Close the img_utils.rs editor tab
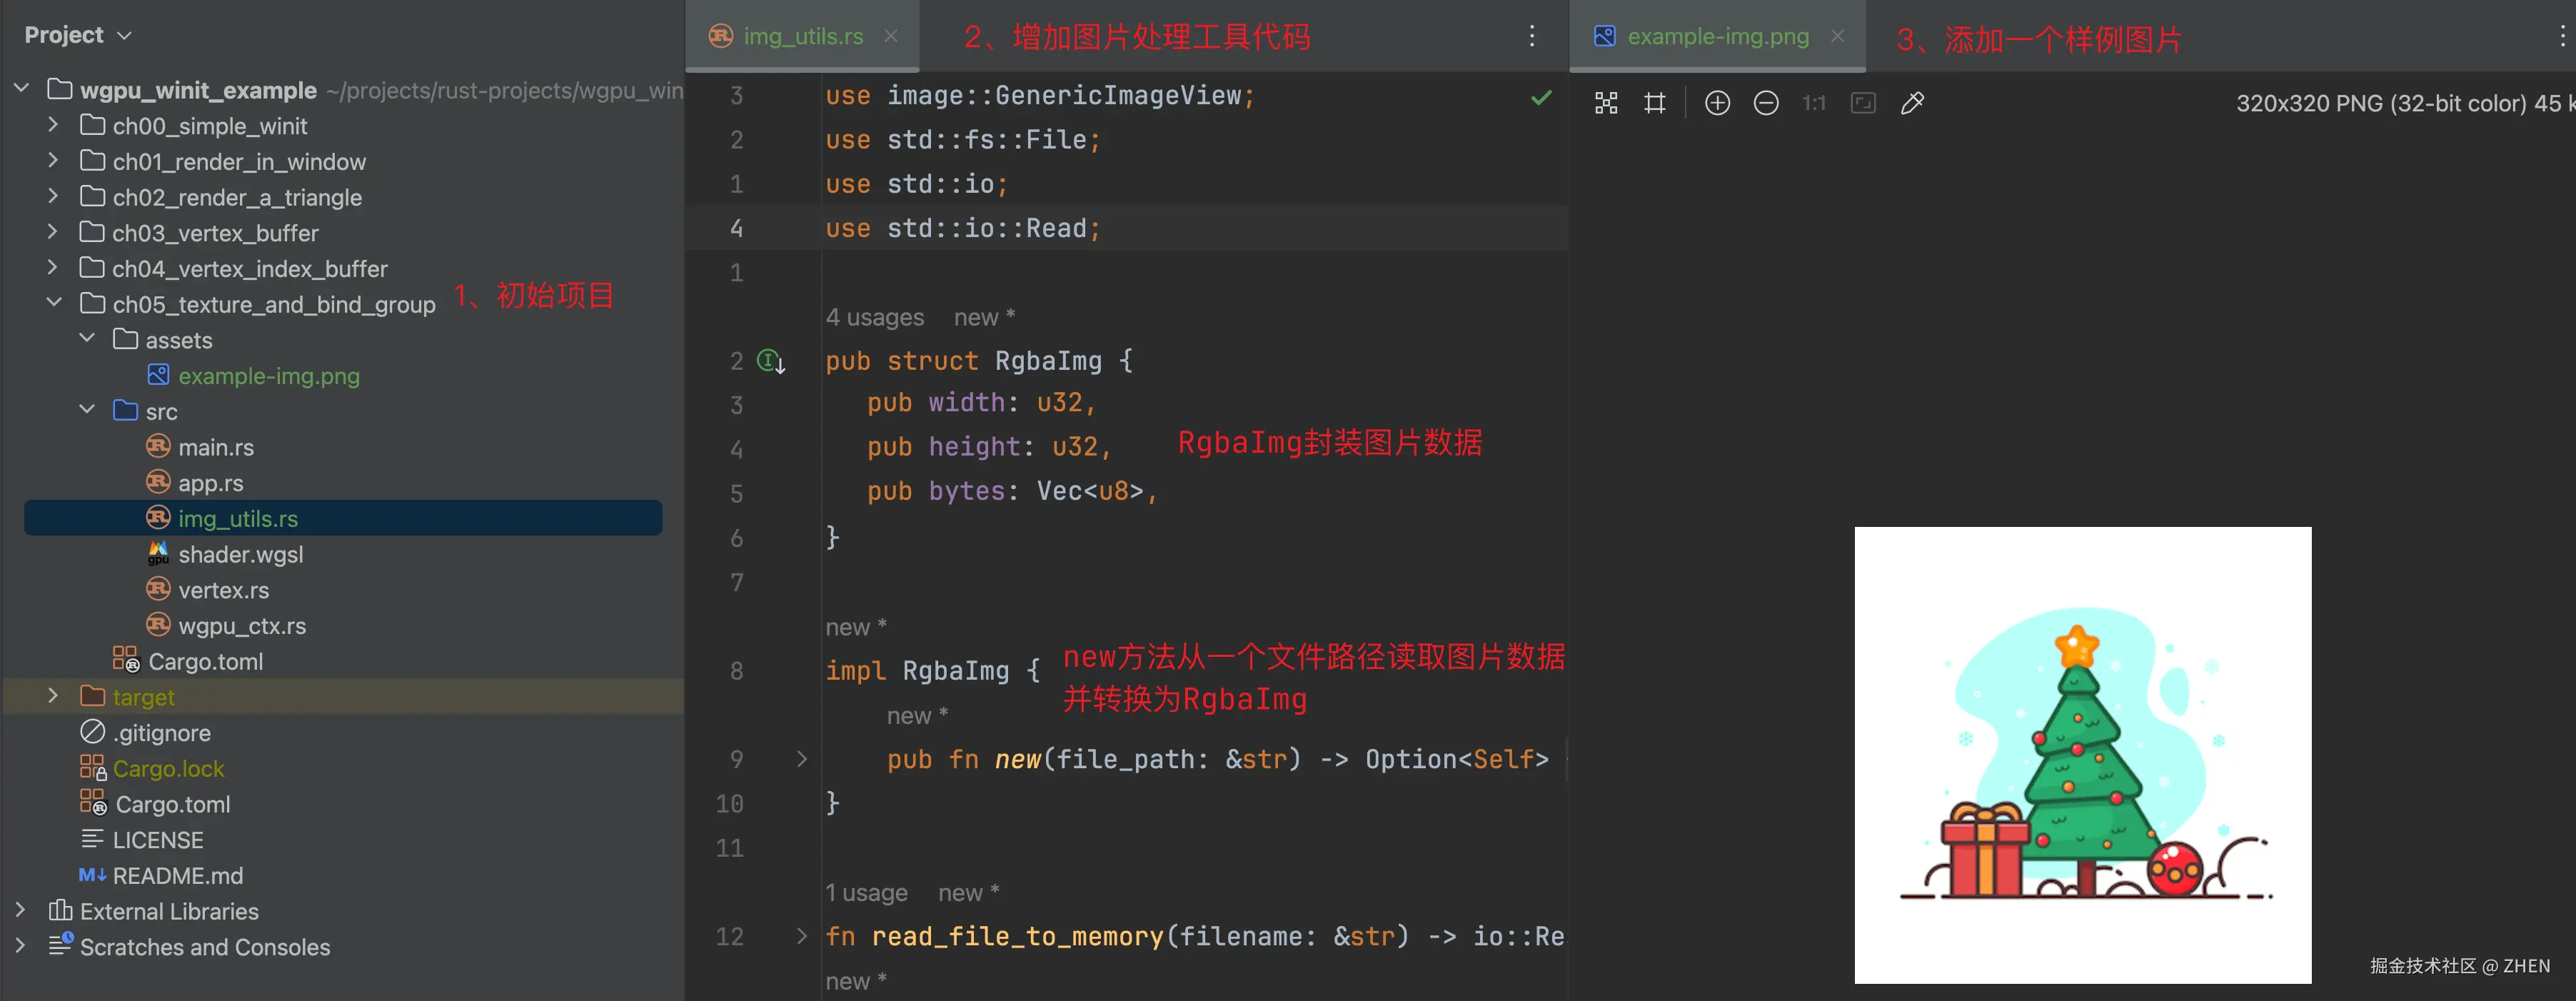 coord(890,36)
